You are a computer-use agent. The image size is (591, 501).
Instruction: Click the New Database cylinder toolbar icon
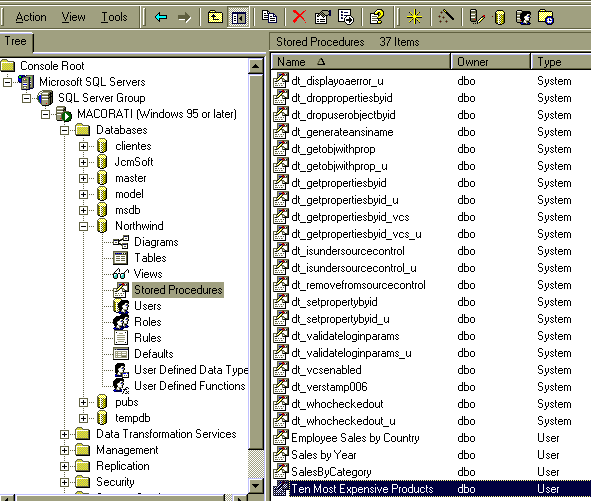tap(500, 17)
